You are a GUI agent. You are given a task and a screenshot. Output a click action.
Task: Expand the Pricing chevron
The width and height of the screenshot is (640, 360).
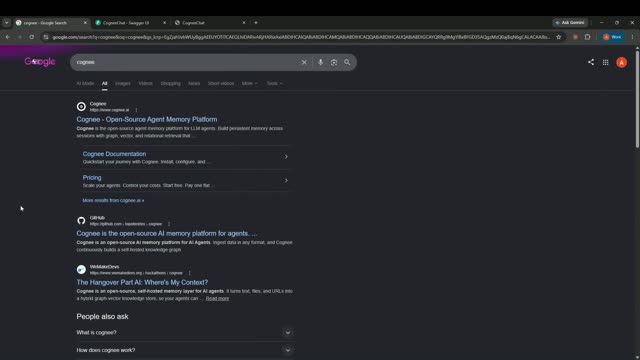(x=286, y=180)
